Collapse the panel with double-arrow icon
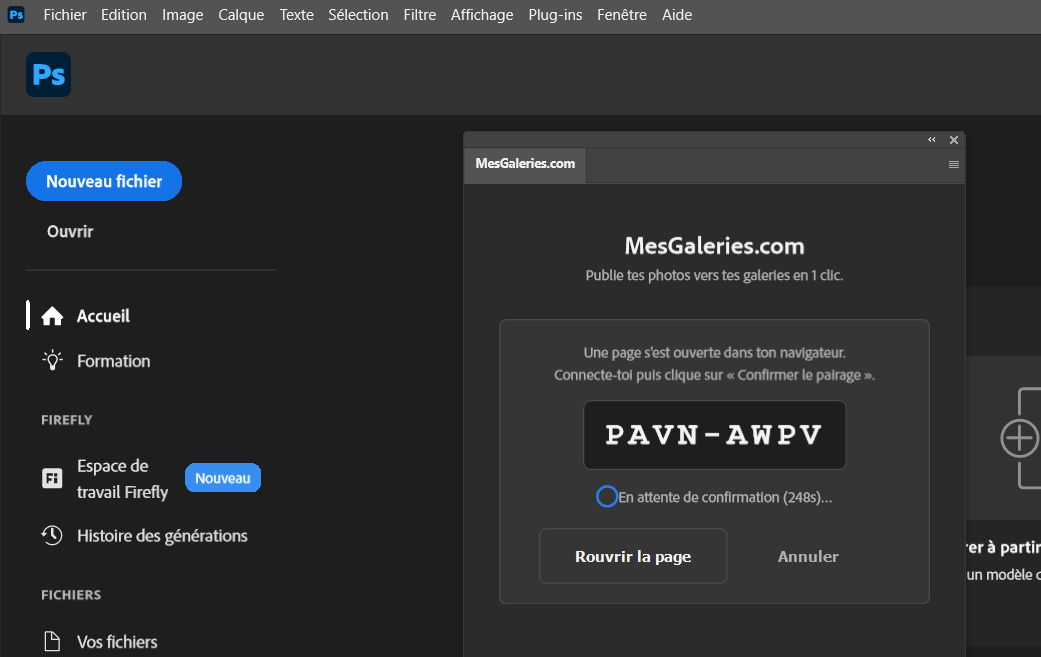This screenshot has height=657, width=1041. tap(931, 139)
